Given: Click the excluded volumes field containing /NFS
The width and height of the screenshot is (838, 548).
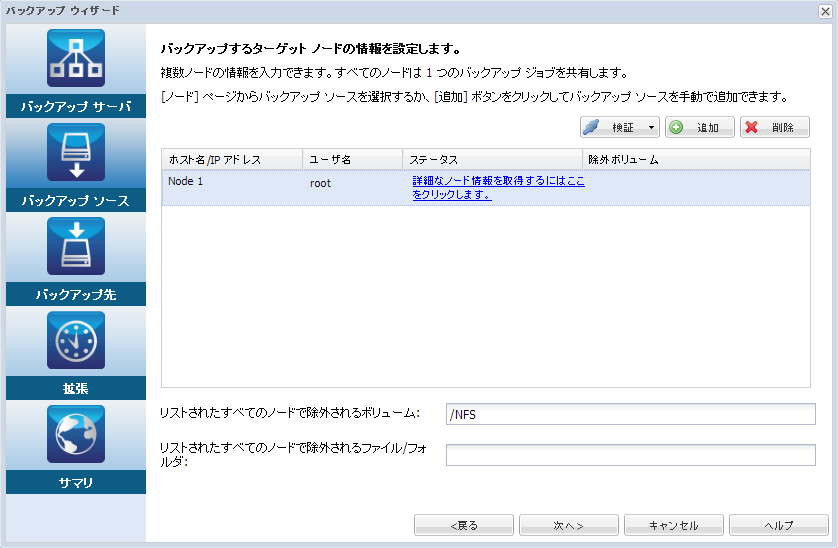Looking at the screenshot, I should (x=631, y=414).
